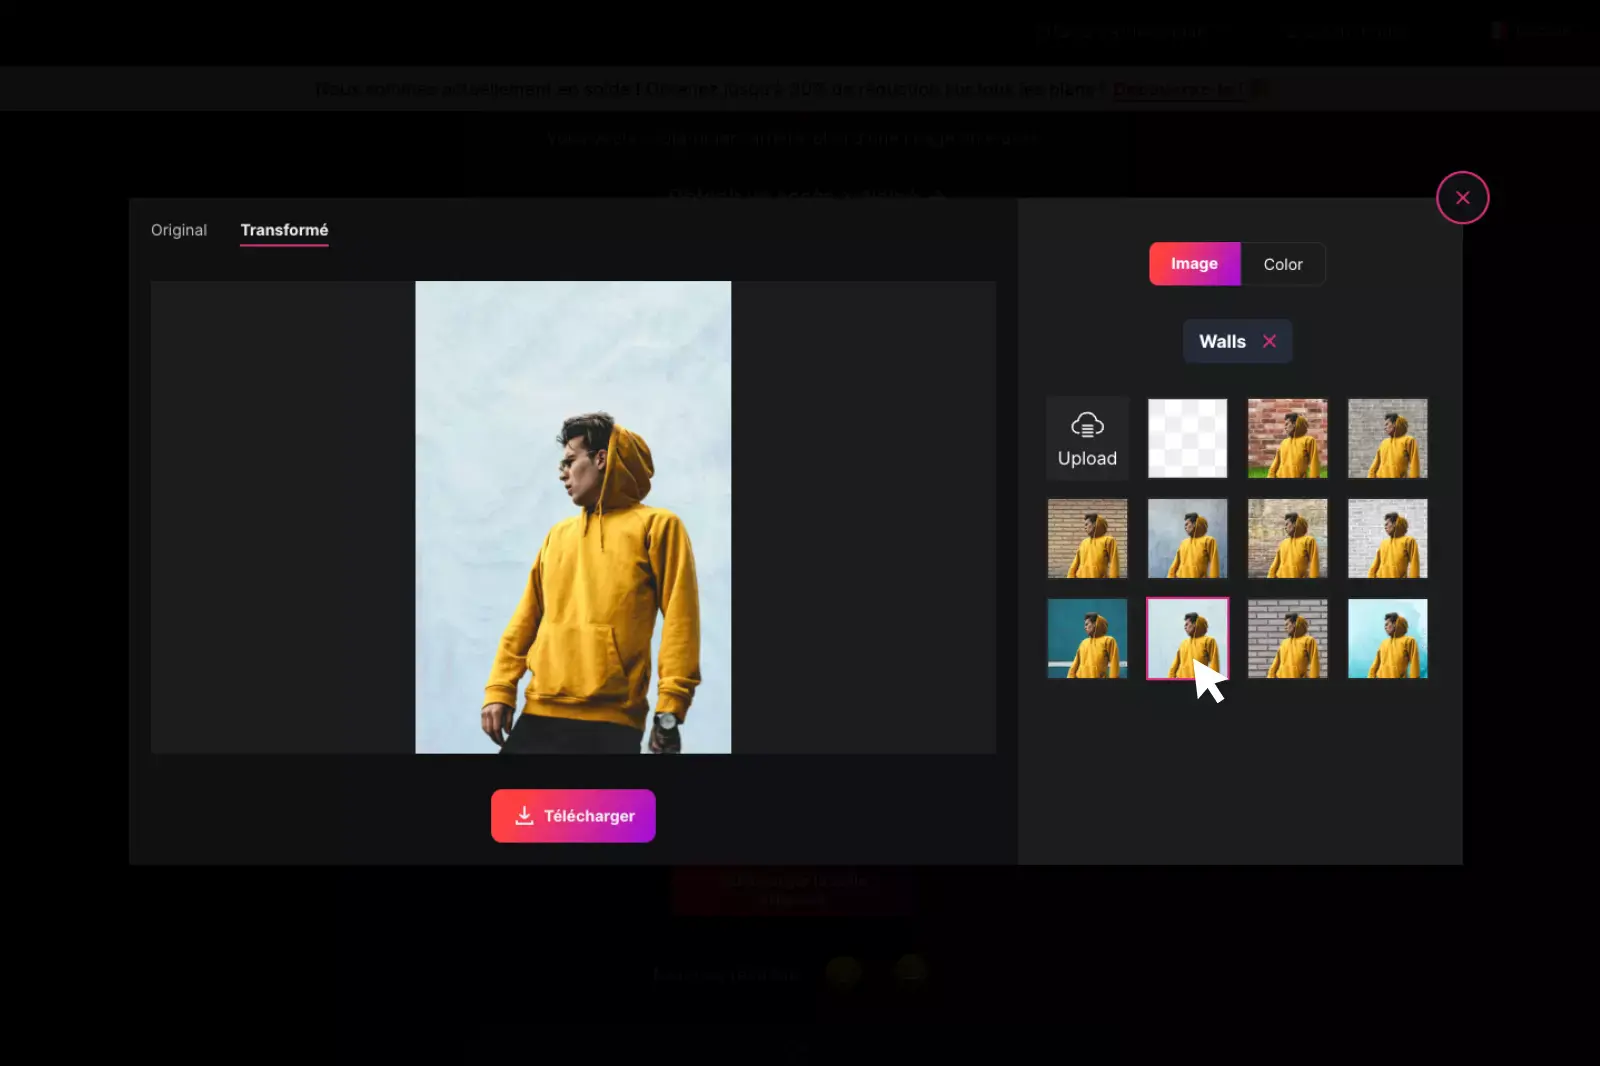Upload a custom background image
The width and height of the screenshot is (1600, 1066).
pos(1087,438)
